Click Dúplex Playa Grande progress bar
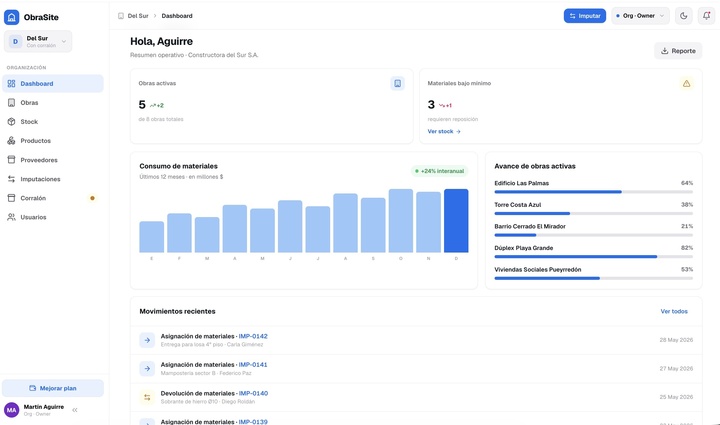720x425 pixels. coord(593,257)
